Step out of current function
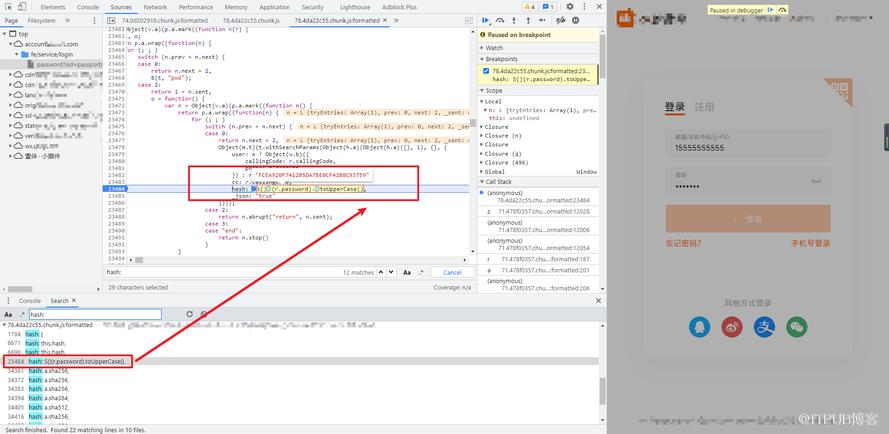 pos(528,20)
